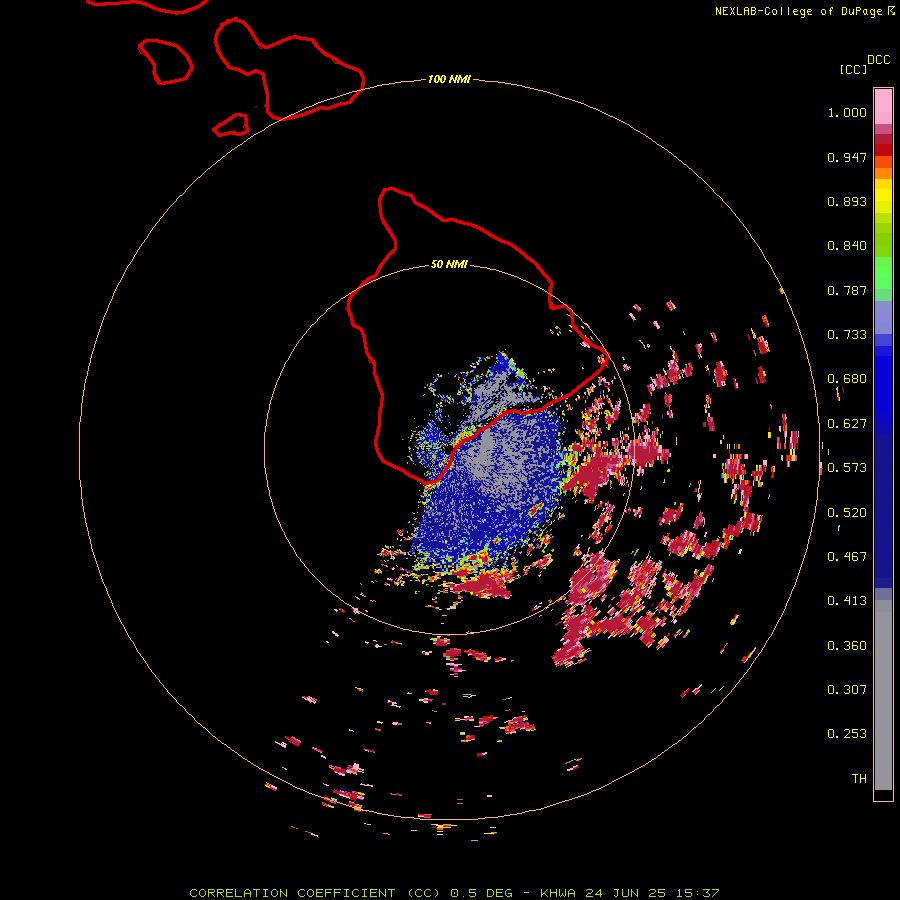900x900 pixels.
Task: Click the NEXLAB-College of DuPage credit text
Action: 798,11
